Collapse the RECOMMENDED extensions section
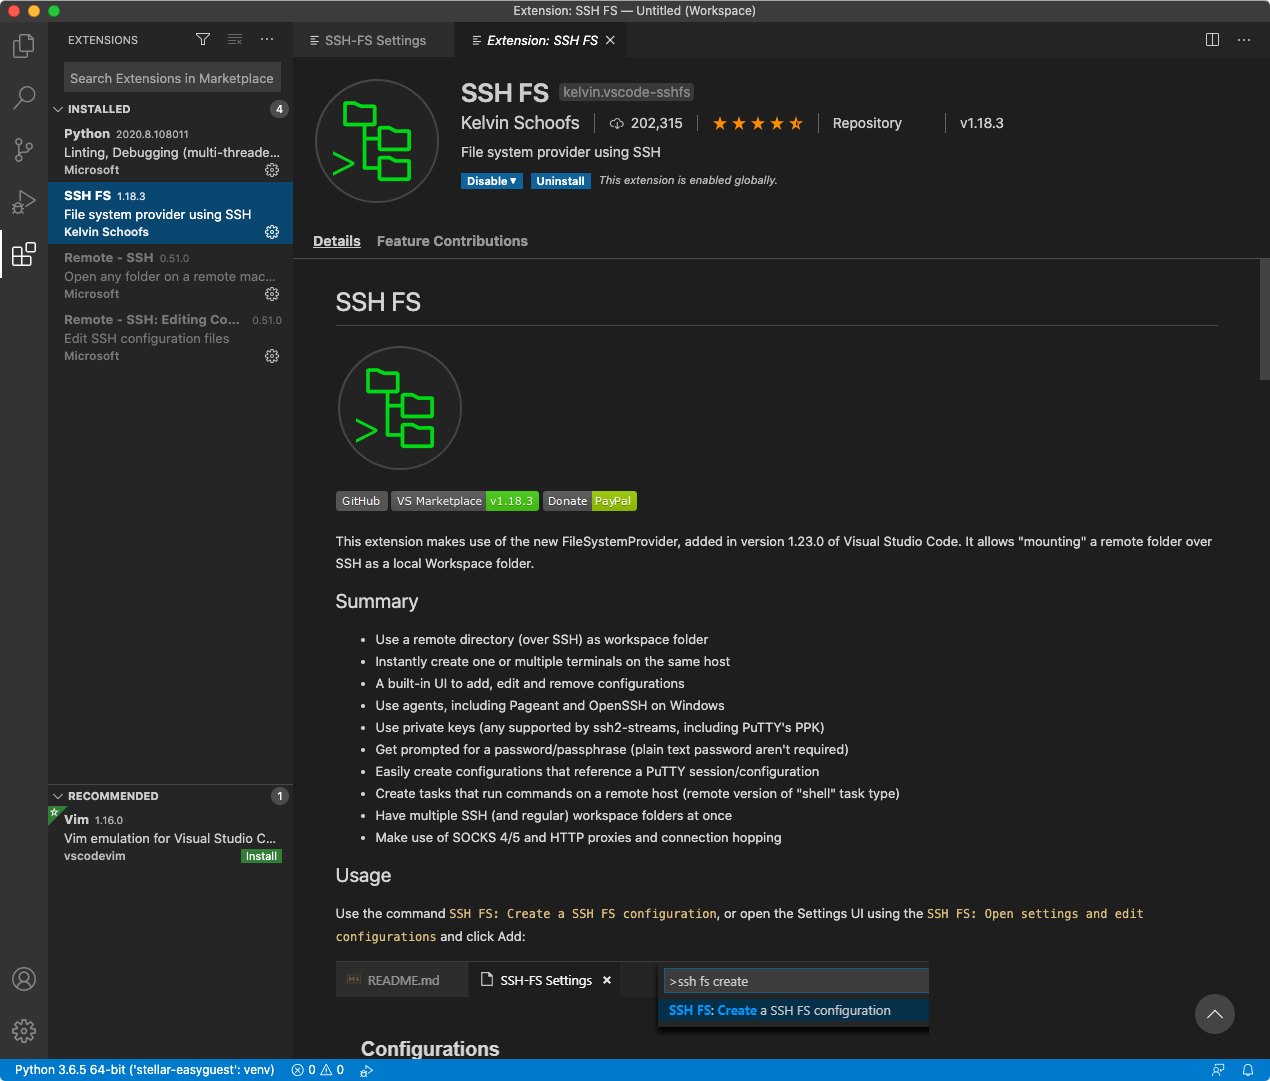This screenshot has height=1081, width=1270. click(59, 796)
